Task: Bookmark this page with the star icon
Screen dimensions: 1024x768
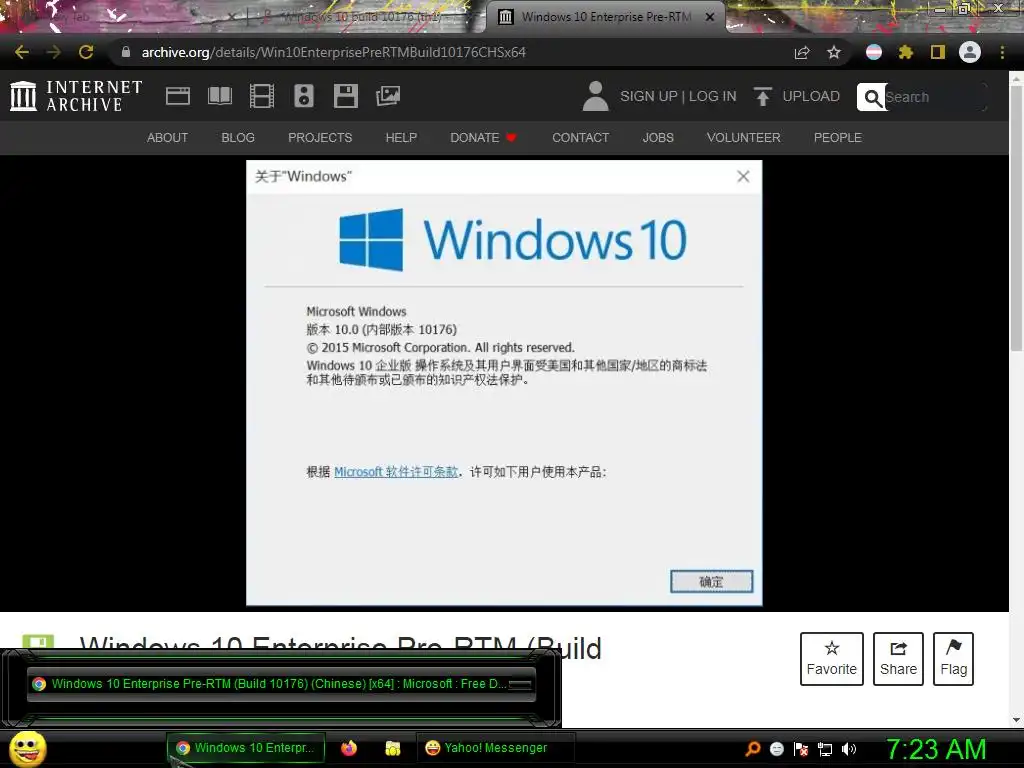Action: tap(833, 52)
